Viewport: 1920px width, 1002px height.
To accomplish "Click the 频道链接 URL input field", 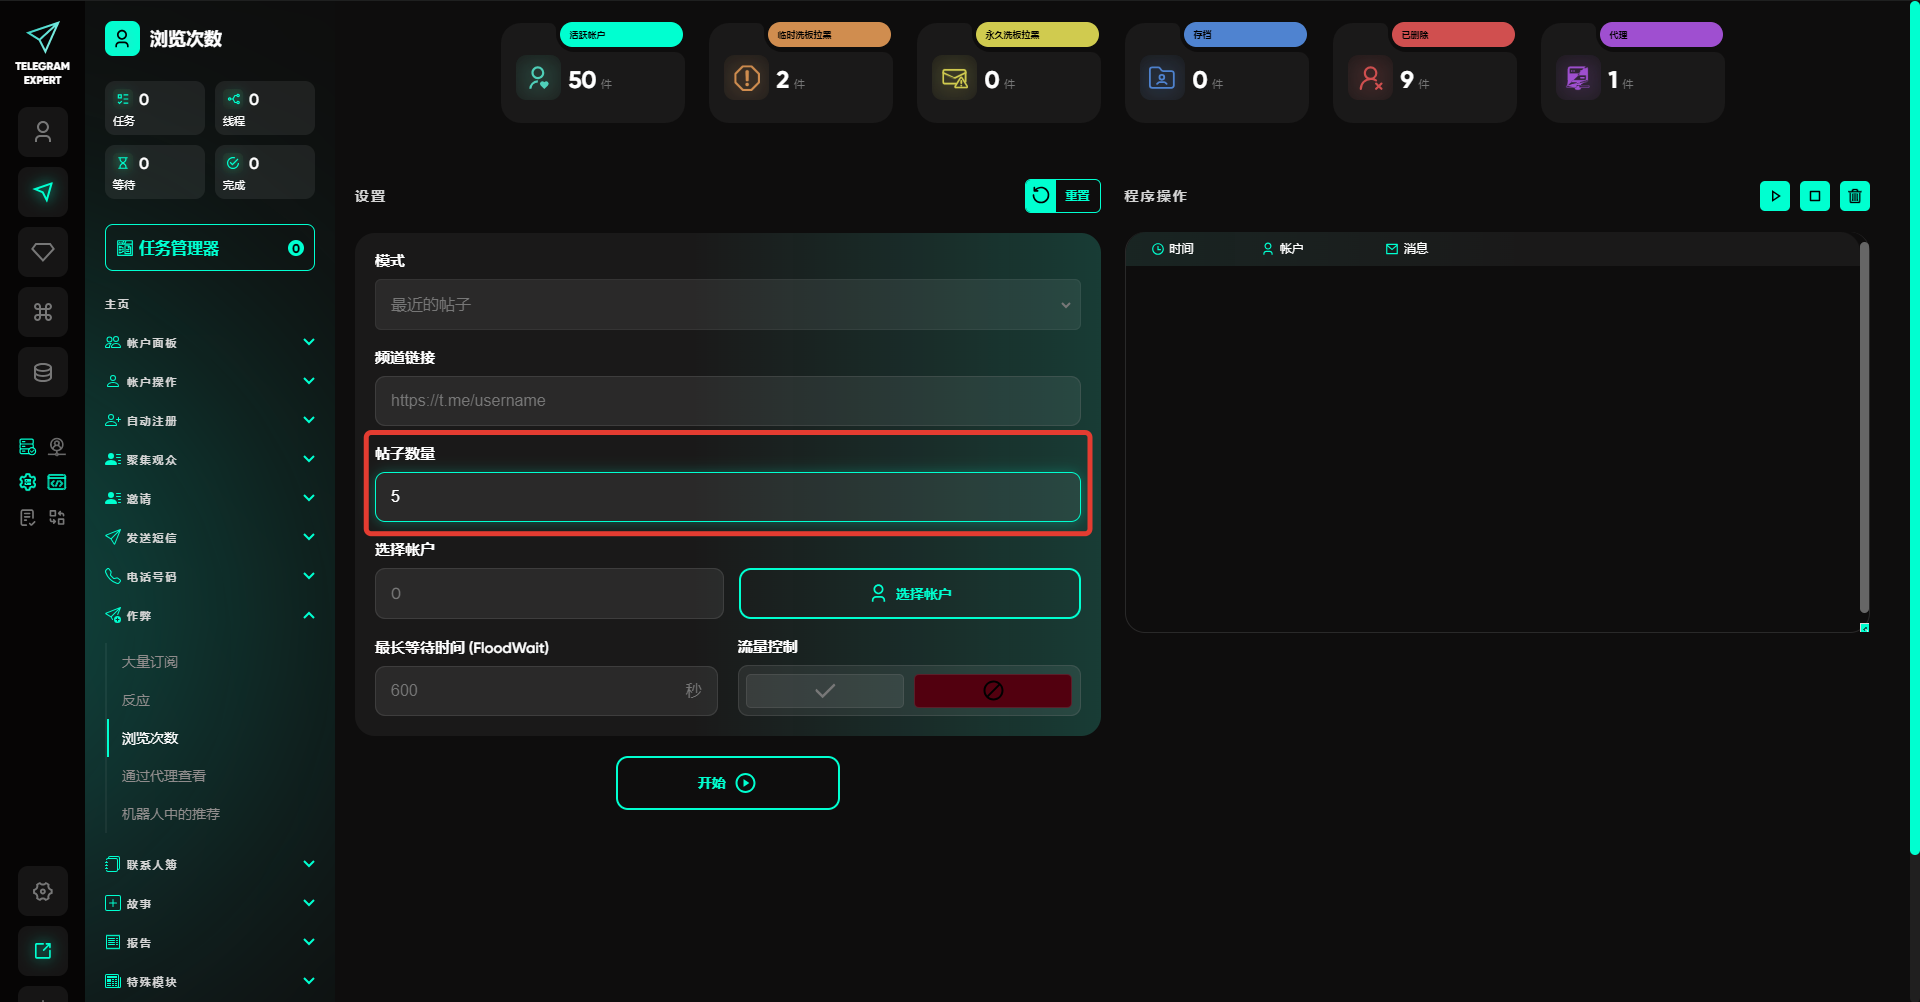I will (727, 401).
